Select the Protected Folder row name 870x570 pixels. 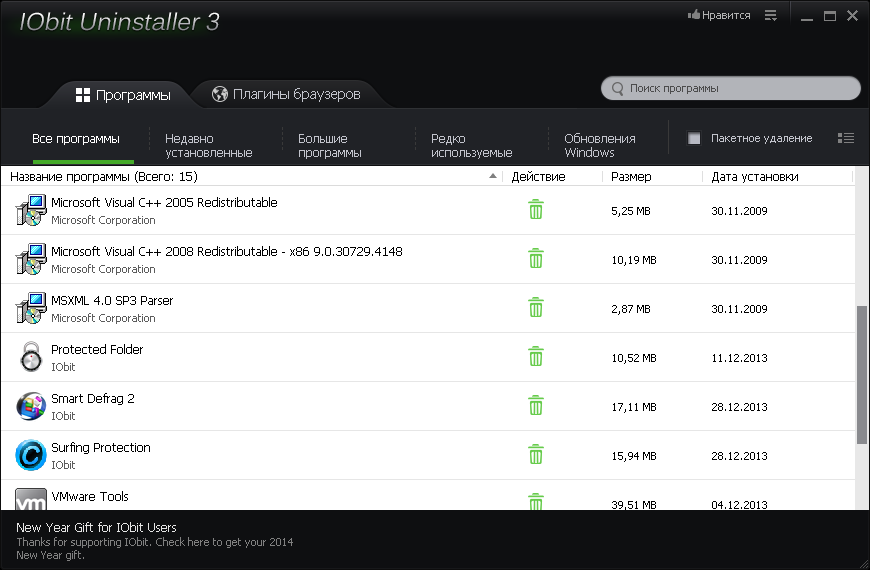97,349
